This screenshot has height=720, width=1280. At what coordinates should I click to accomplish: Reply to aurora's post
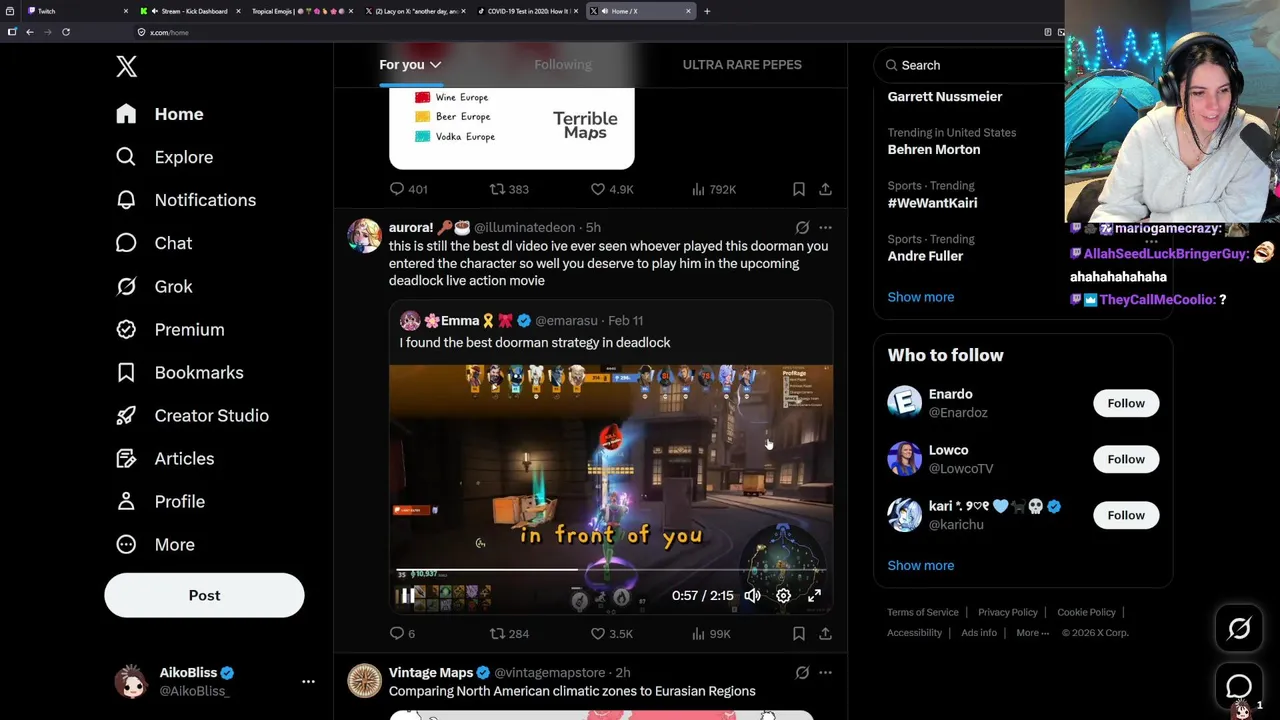click(x=402, y=634)
